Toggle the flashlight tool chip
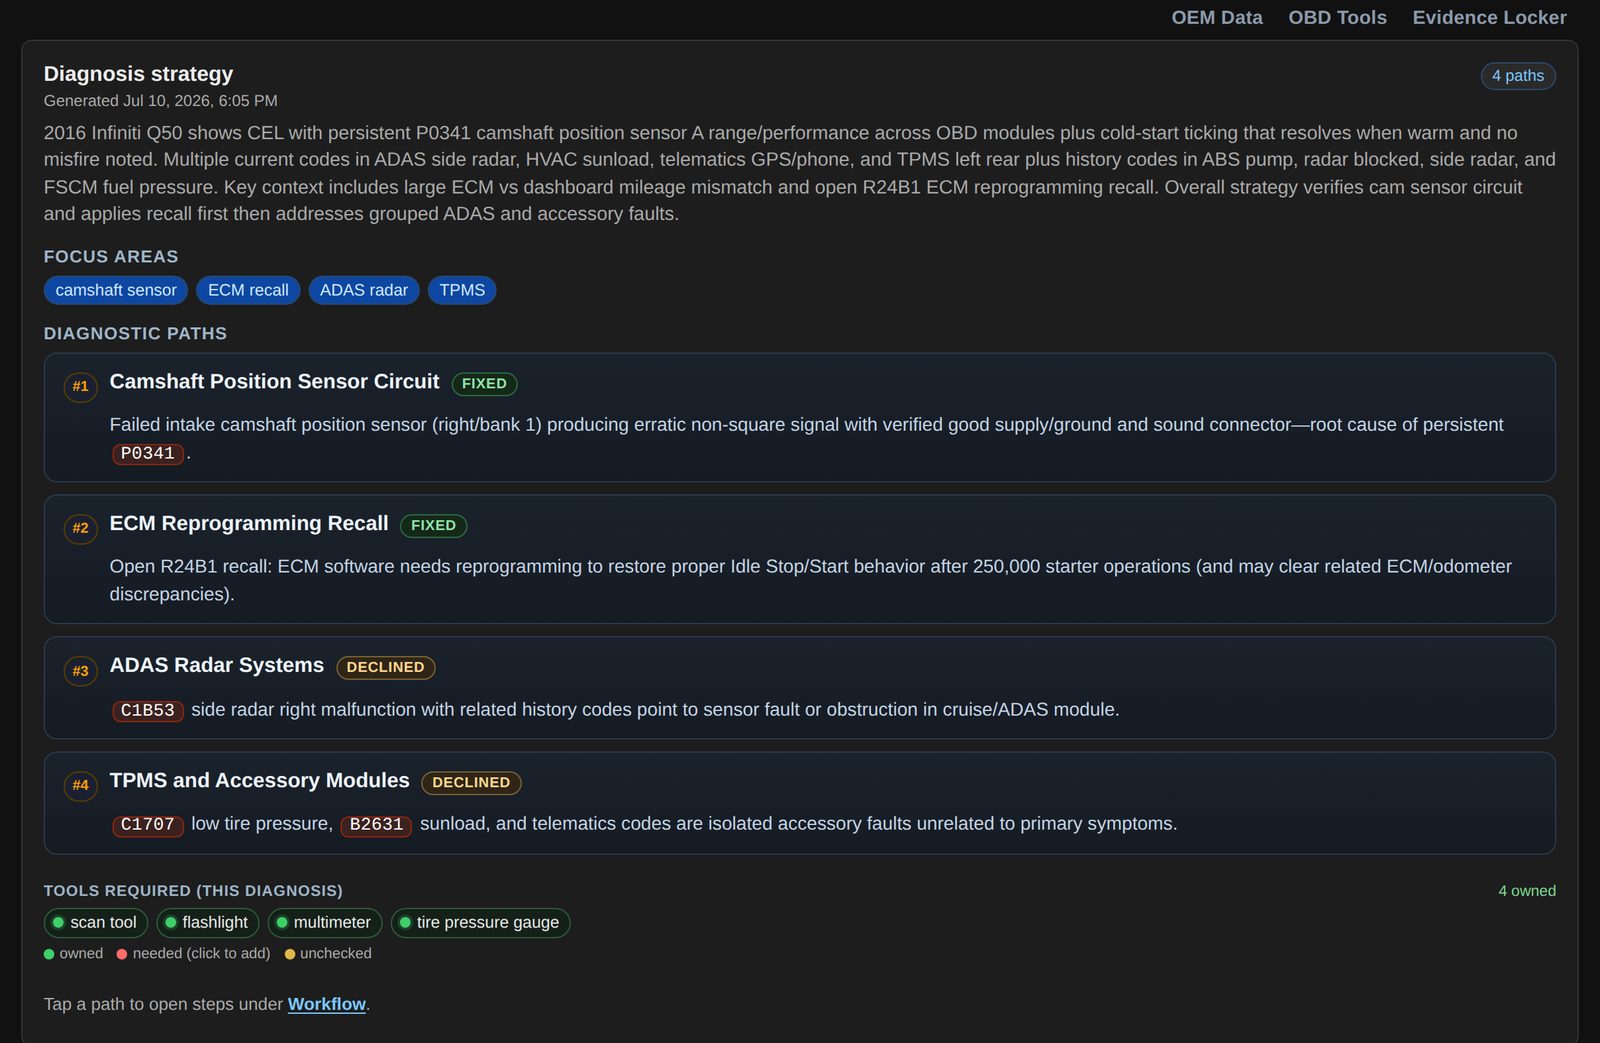Screen dimensions: 1600x1043 (x=208, y=922)
